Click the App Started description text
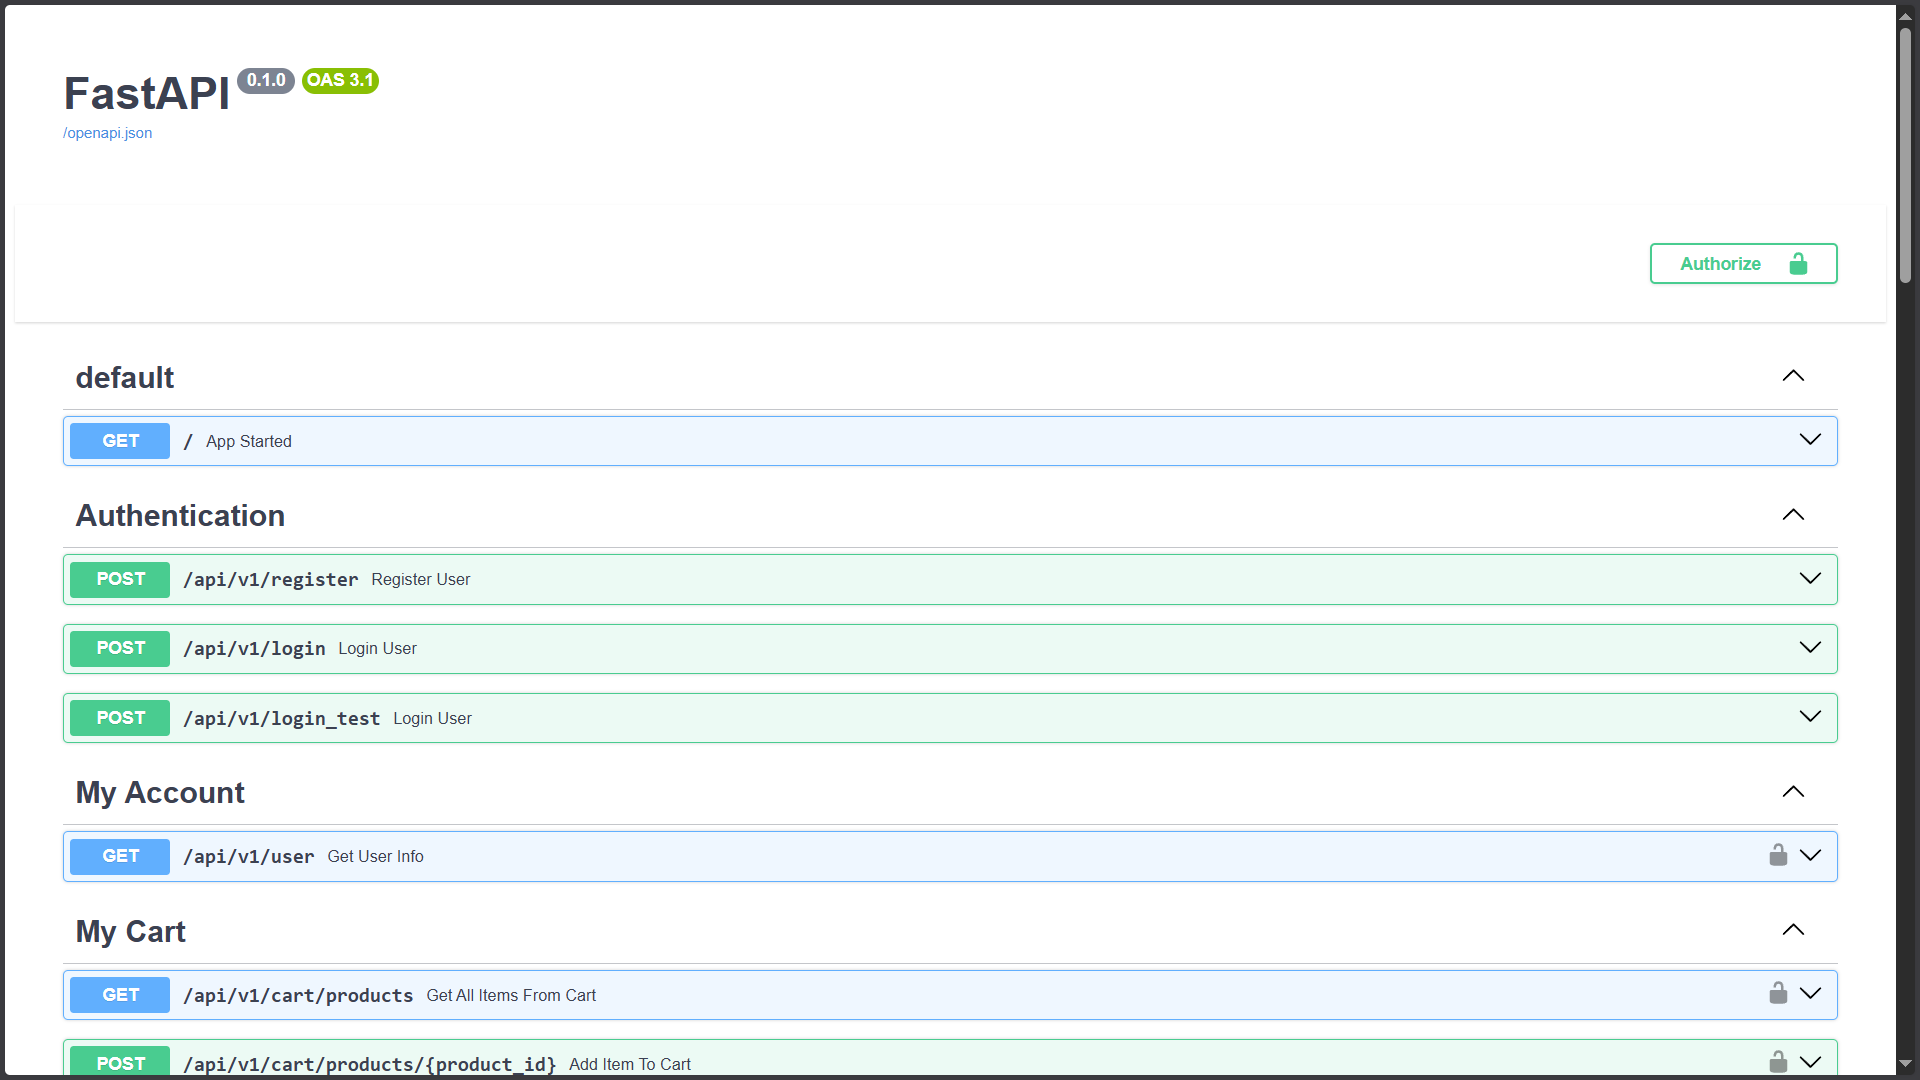The height and width of the screenshot is (1080, 1920). click(249, 441)
